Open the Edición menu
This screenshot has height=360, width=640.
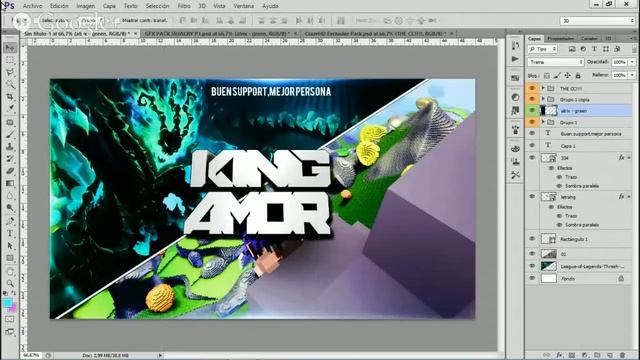(x=59, y=6)
